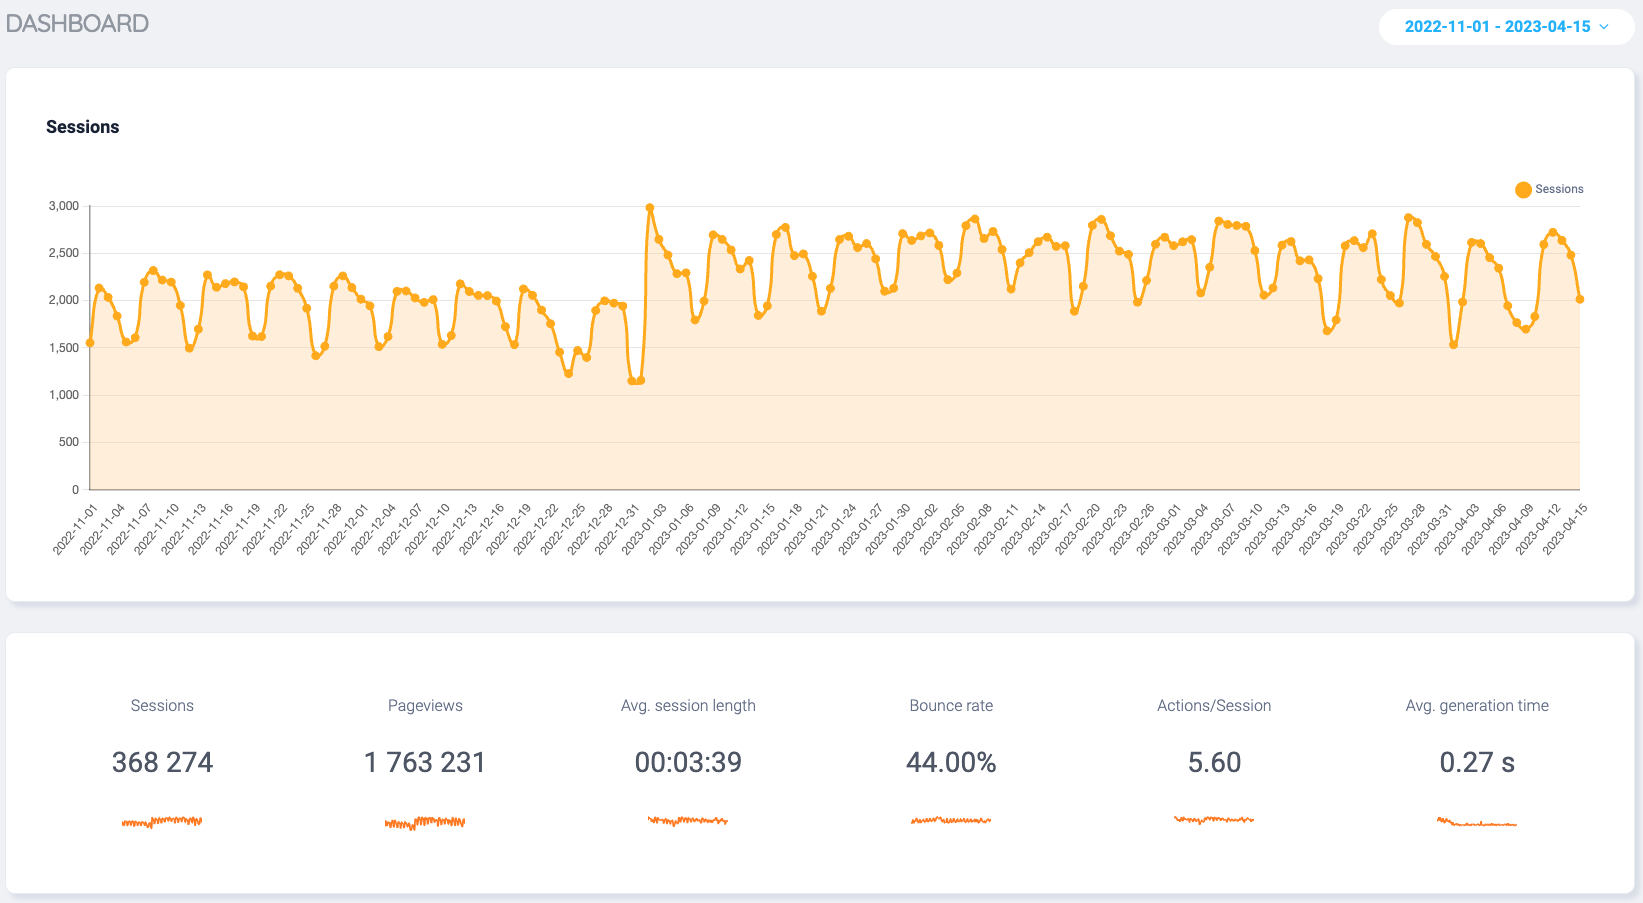
Task: Click the Pageviews sparkline graph
Action: click(425, 822)
